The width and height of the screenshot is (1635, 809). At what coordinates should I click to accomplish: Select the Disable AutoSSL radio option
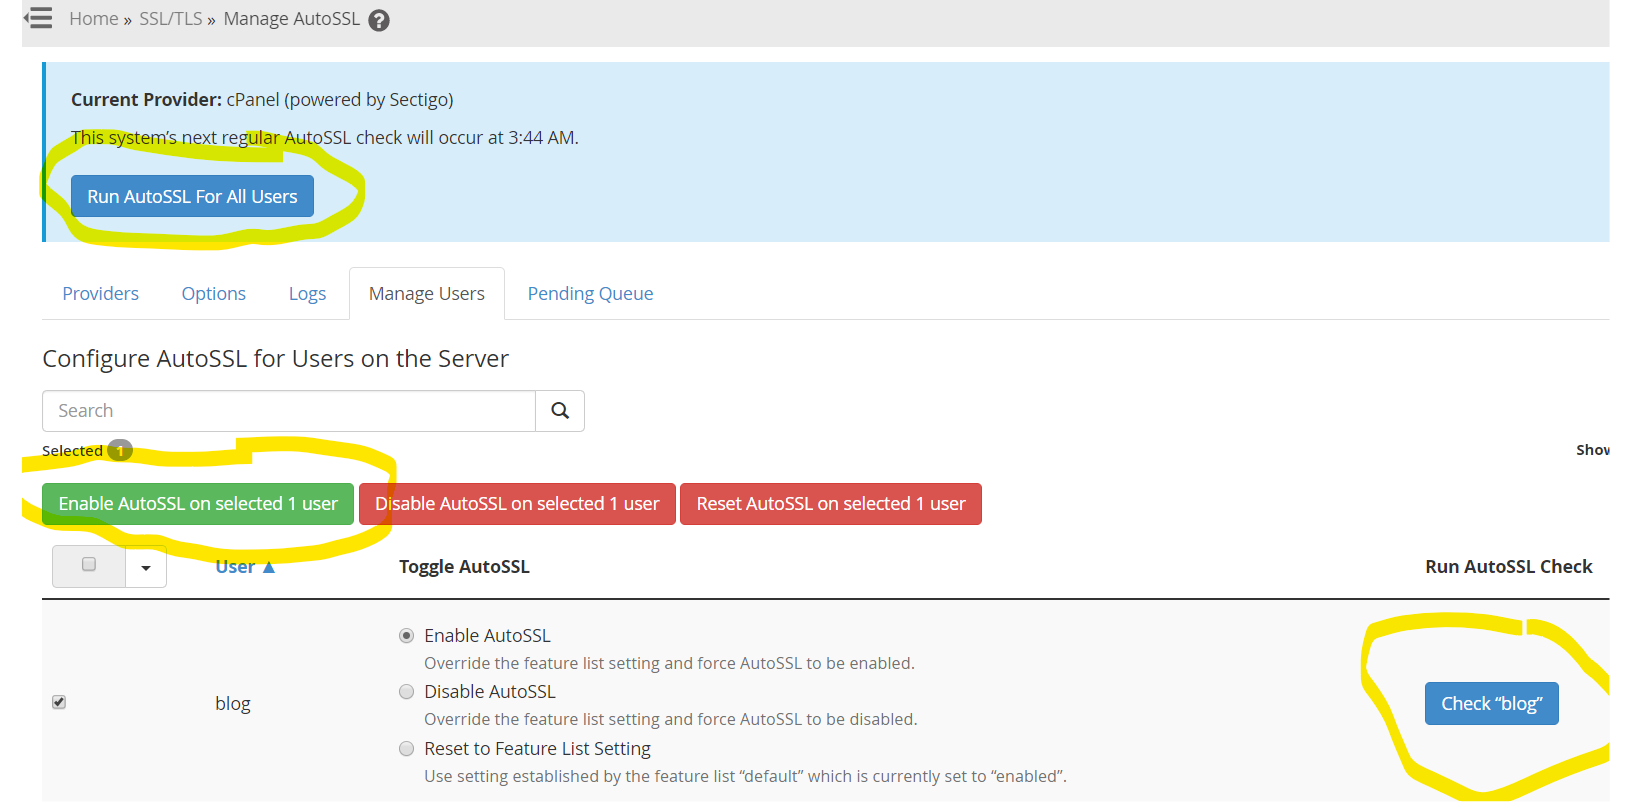pyautogui.click(x=407, y=692)
